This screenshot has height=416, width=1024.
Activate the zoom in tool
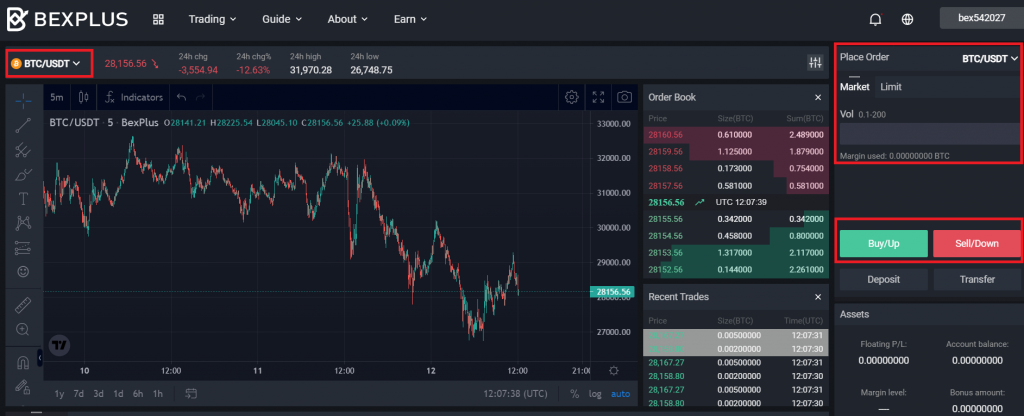click(24, 329)
